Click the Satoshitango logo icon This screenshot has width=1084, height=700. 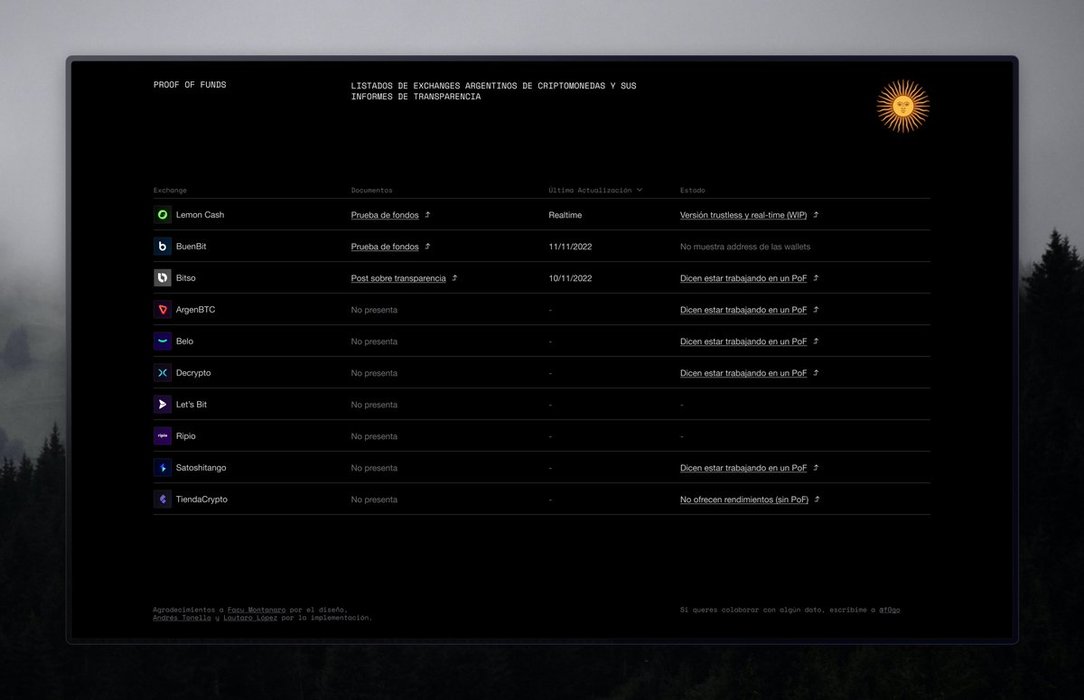[x=163, y=468]
